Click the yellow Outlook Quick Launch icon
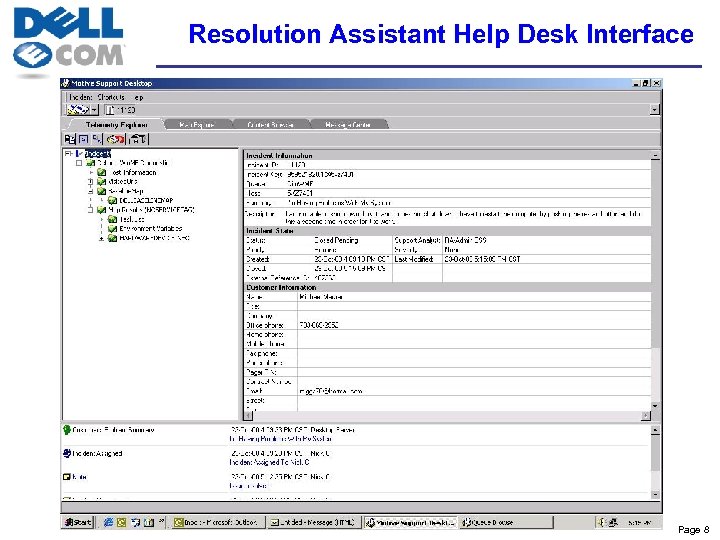The image size is (720, 540). [x=122, y=522]
